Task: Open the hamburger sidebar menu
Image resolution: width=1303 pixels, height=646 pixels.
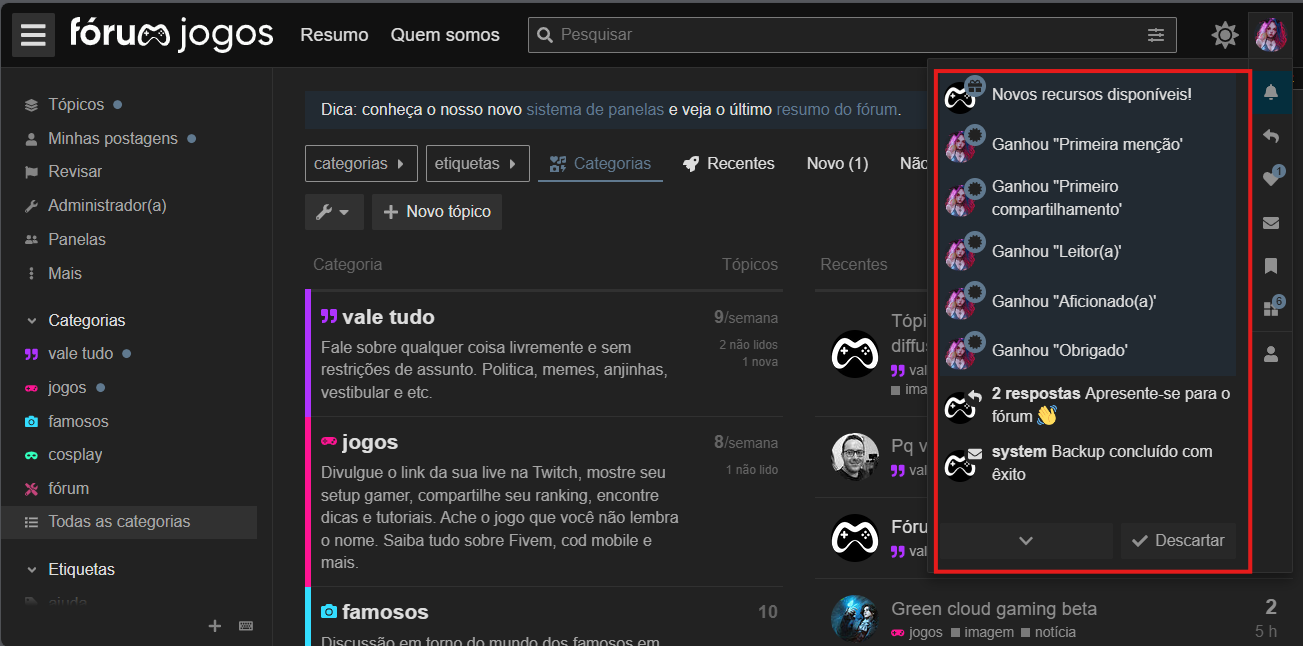Action: [33, 35]
